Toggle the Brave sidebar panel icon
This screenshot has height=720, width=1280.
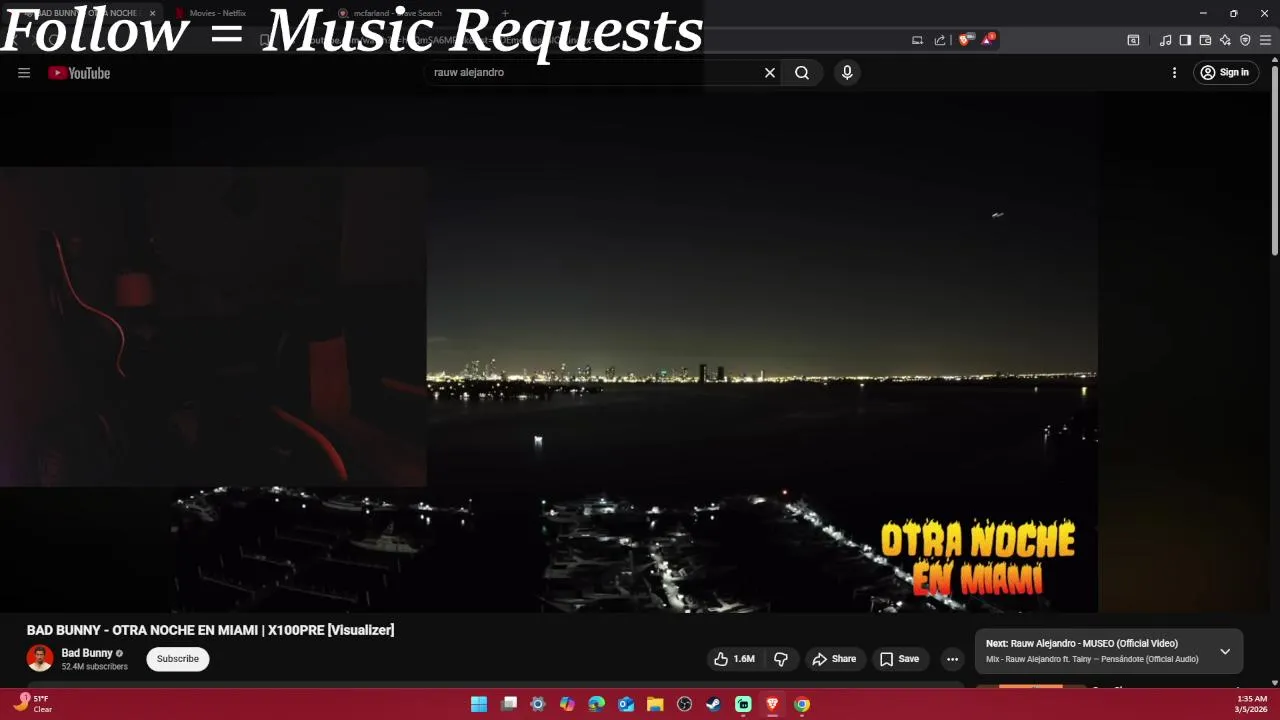pos(1185,40)
